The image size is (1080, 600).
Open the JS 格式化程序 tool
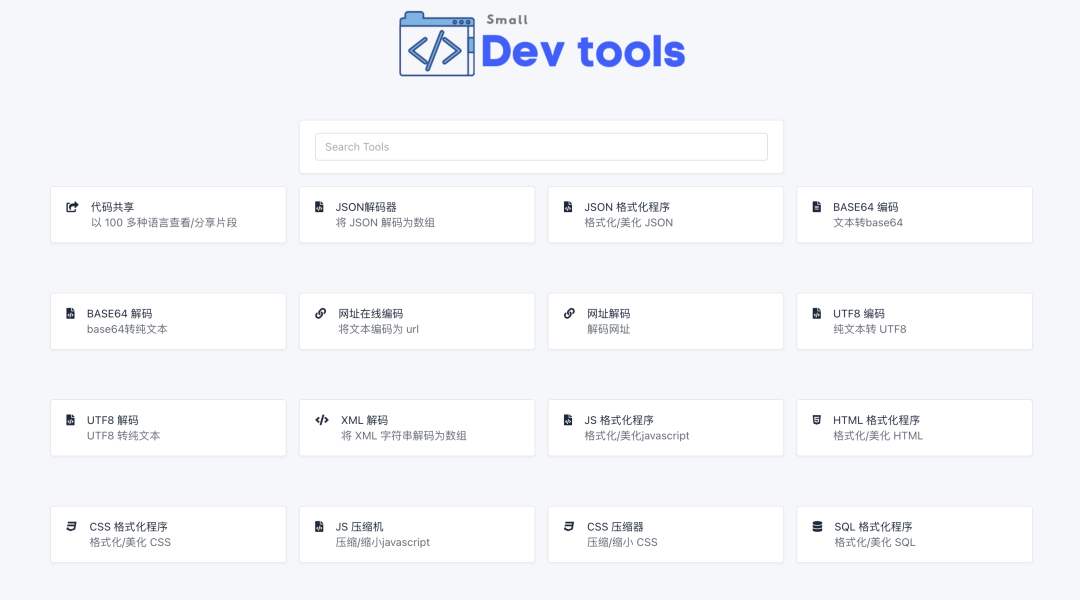[x=665, y=427]
